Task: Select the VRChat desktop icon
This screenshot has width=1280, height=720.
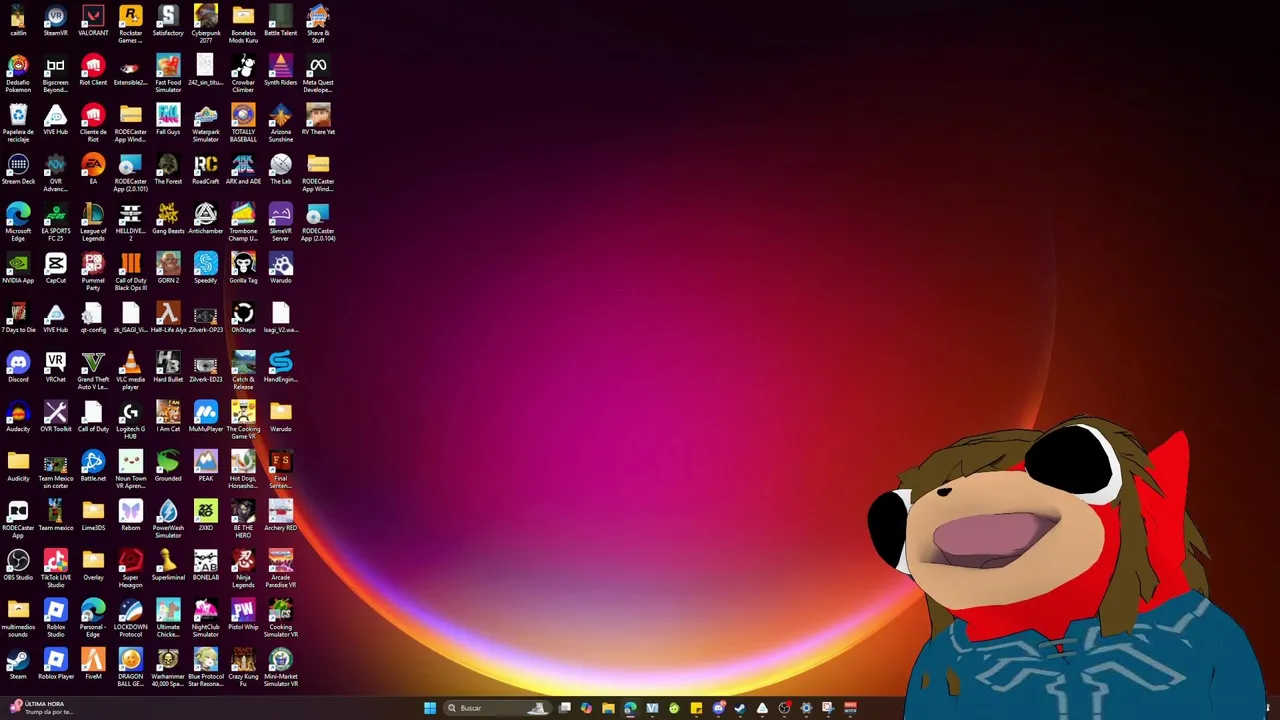Action: click(55, 368)
